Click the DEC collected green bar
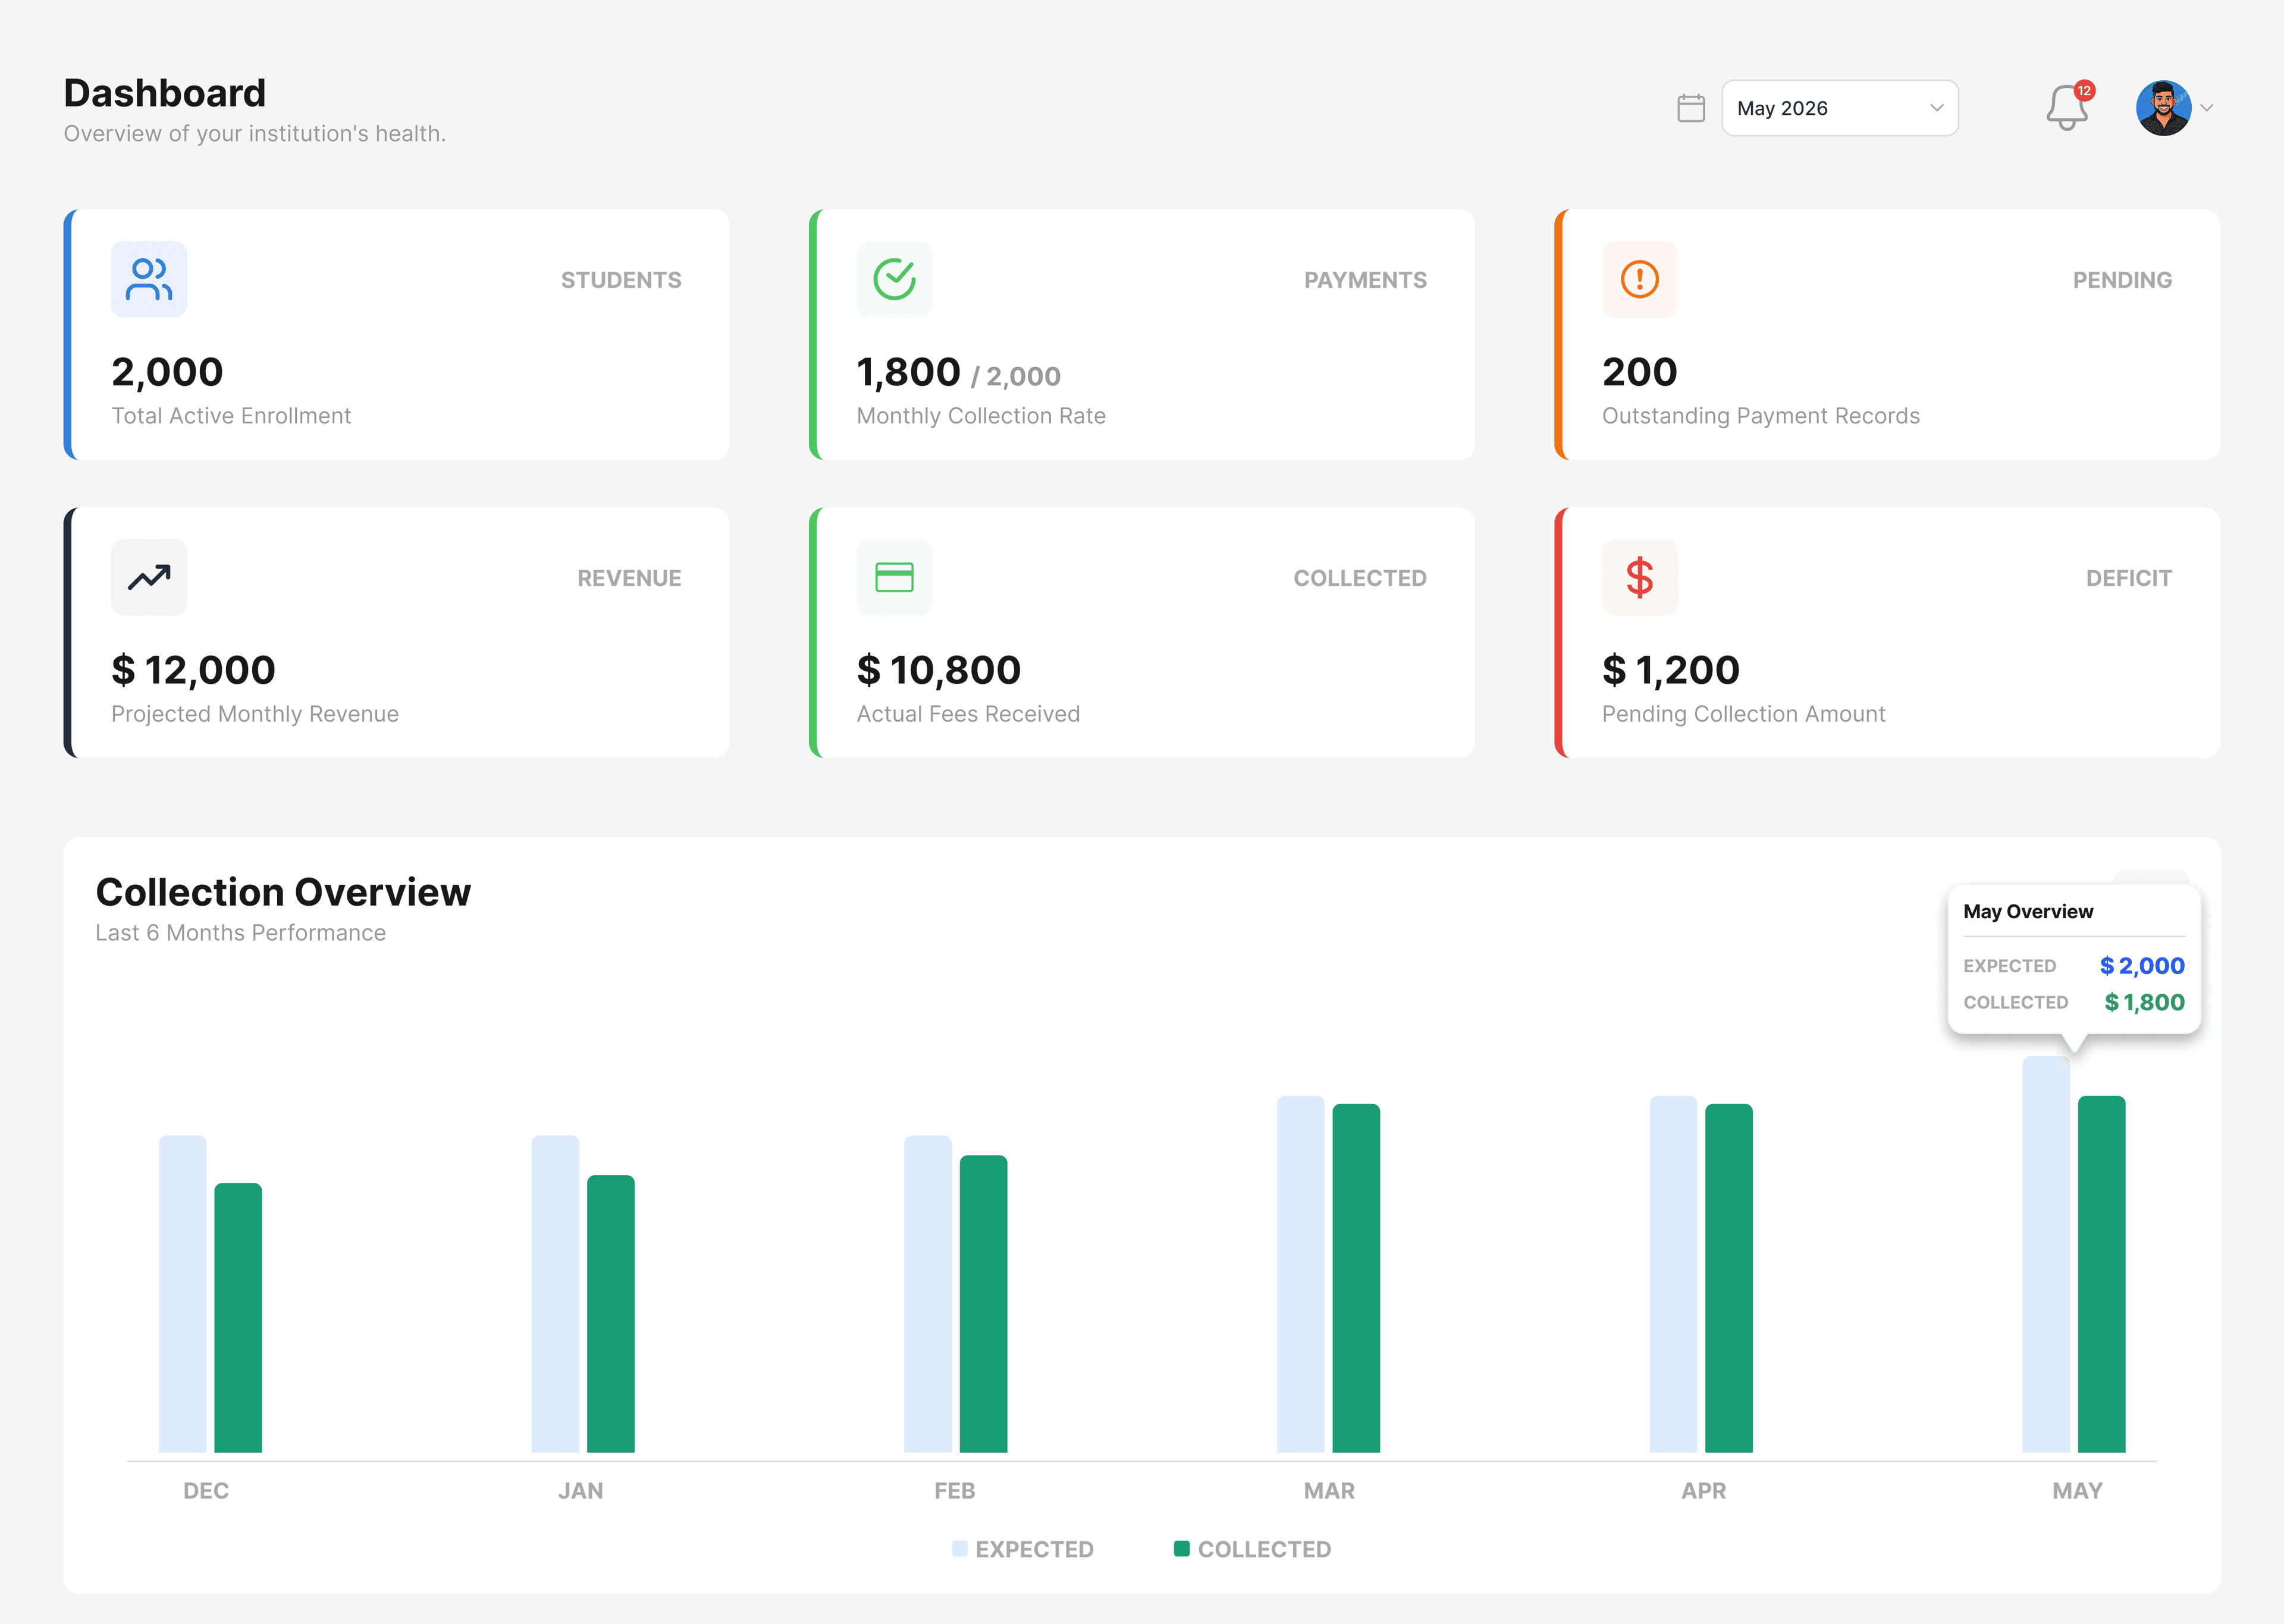 pos(238,1317)
